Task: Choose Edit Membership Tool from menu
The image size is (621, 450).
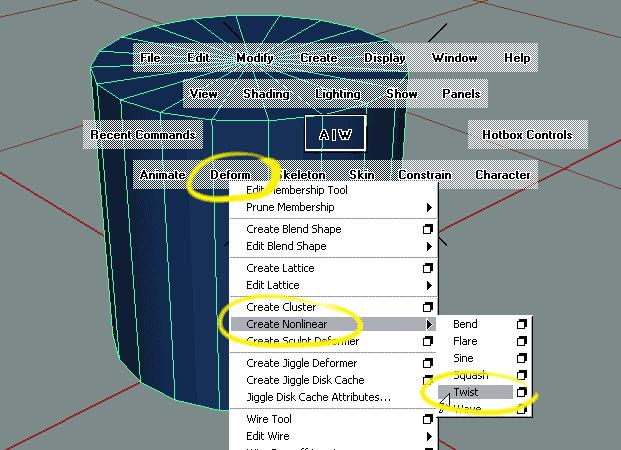Action: pos(300,190)
